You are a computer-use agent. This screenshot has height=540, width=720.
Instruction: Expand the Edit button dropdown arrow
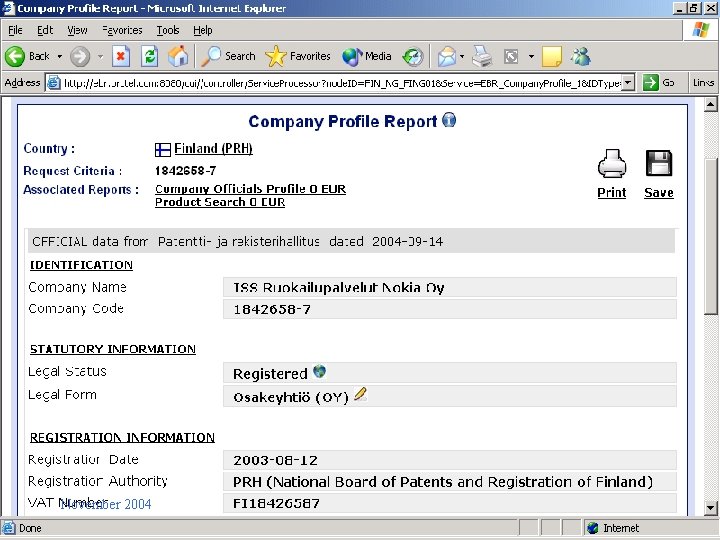(531, 57)
